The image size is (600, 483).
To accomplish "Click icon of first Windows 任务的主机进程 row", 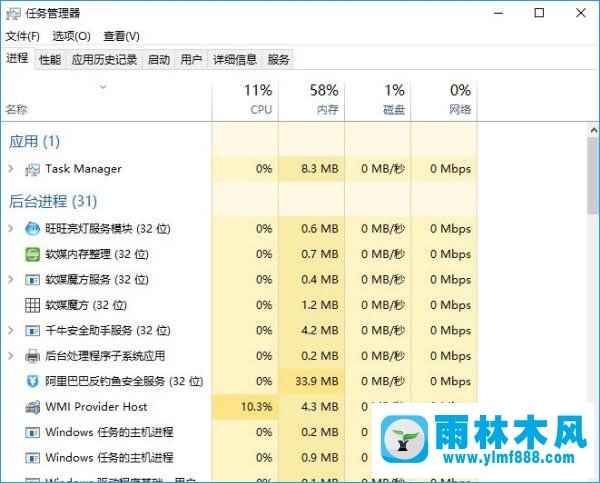I will [x=32, y=432].
